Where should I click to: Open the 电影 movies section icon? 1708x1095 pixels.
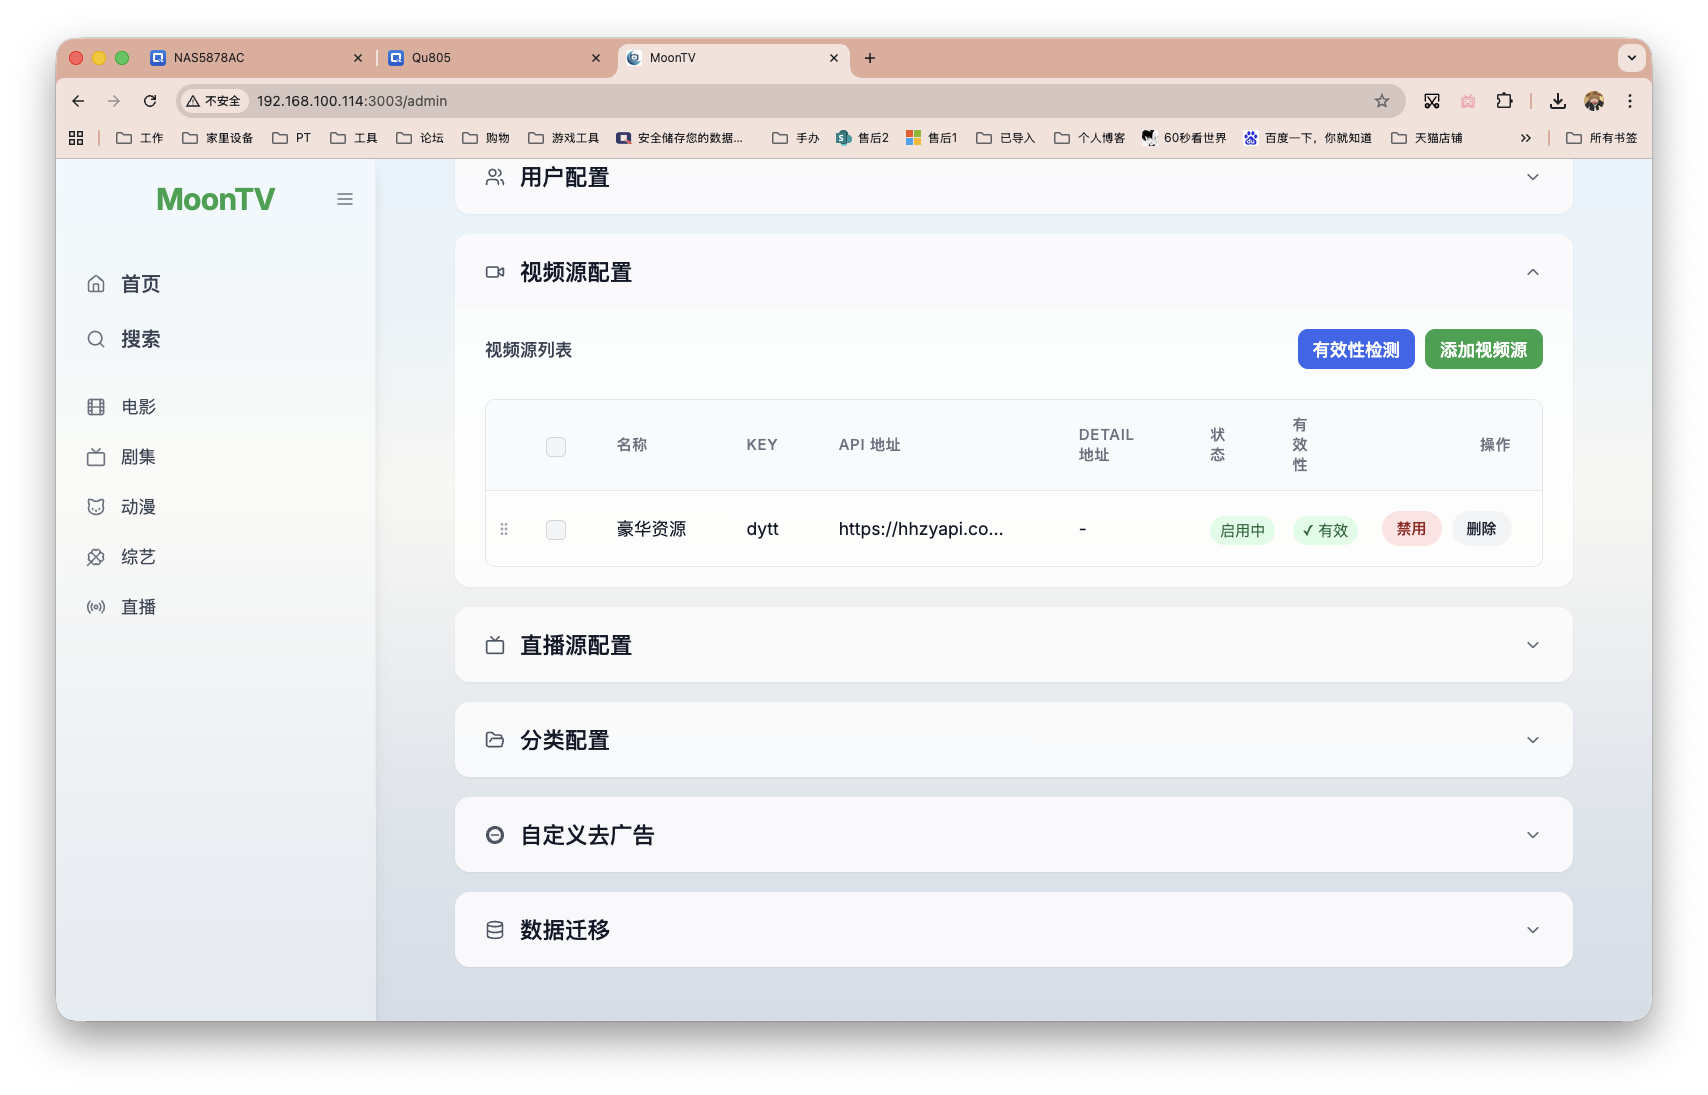tap(96, 406)
